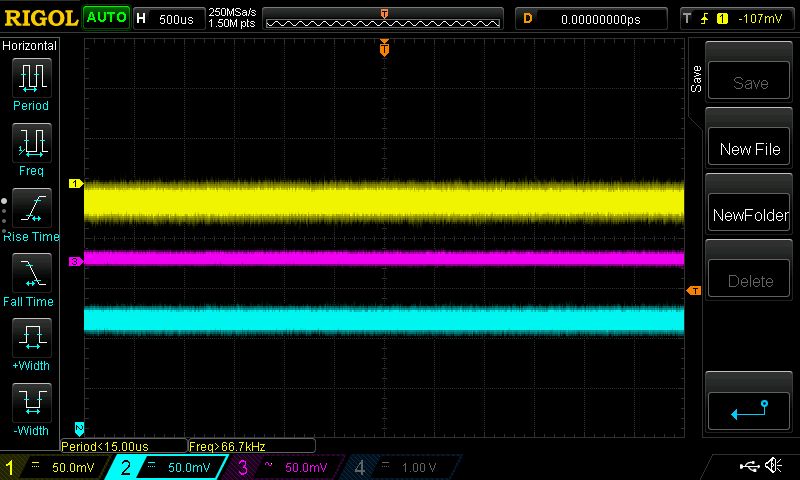This screenshot has height=480, width=800.
Task: Click the speaker sound icon
Action: 774,465
